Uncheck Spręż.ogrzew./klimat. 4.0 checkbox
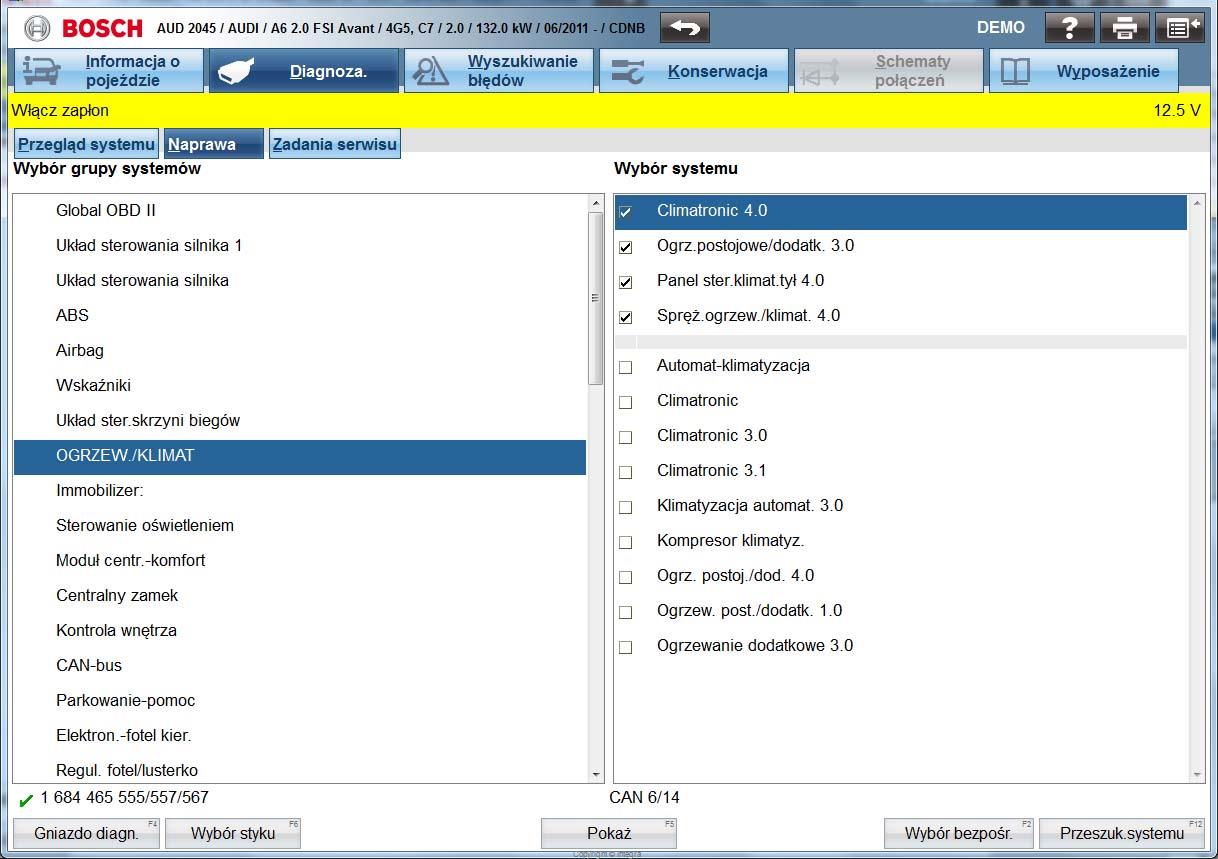Screen dimensions: 1218x859 point(625,317)
